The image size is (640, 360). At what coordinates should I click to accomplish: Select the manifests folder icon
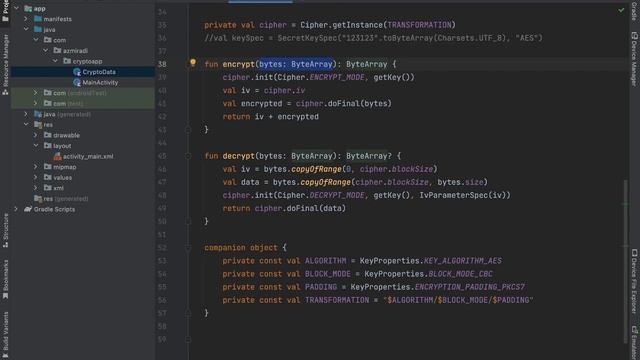pos(38,19)
